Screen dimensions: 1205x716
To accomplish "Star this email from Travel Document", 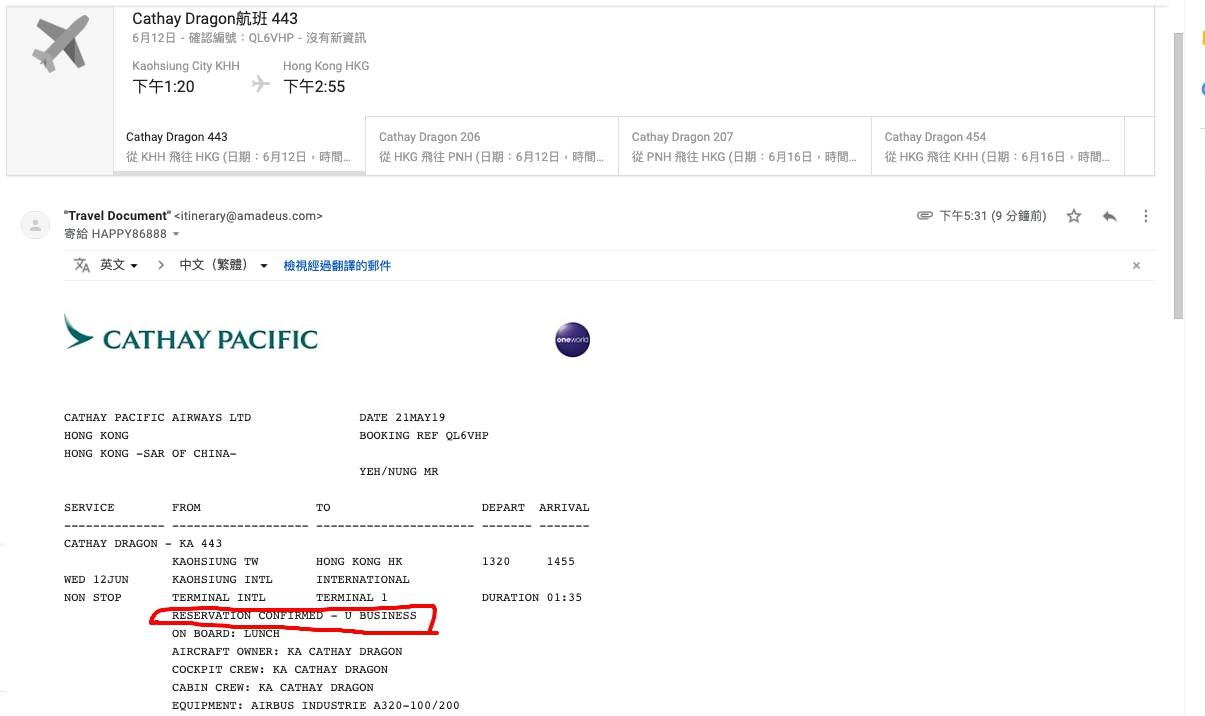I will [x=1074, y=216].
